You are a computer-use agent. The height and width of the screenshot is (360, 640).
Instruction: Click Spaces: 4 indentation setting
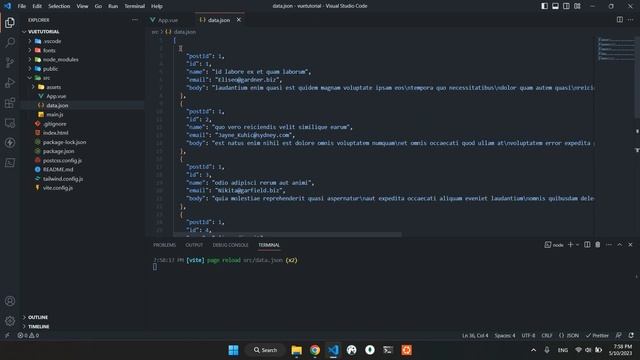(x=504, y=335)
